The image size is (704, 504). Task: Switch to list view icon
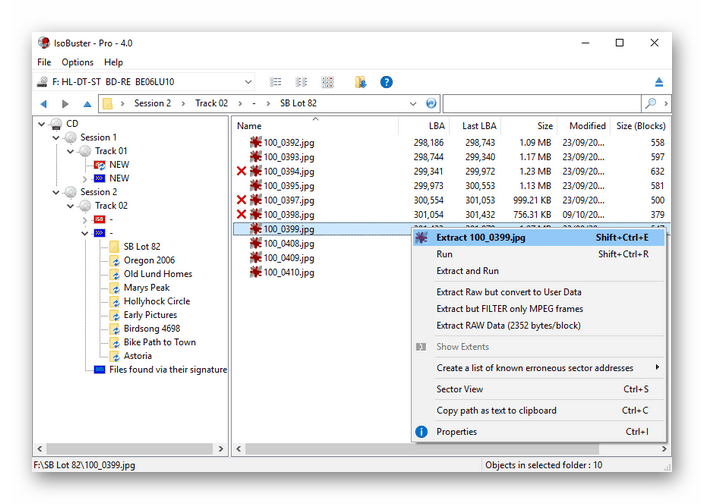tap(275, 82)
